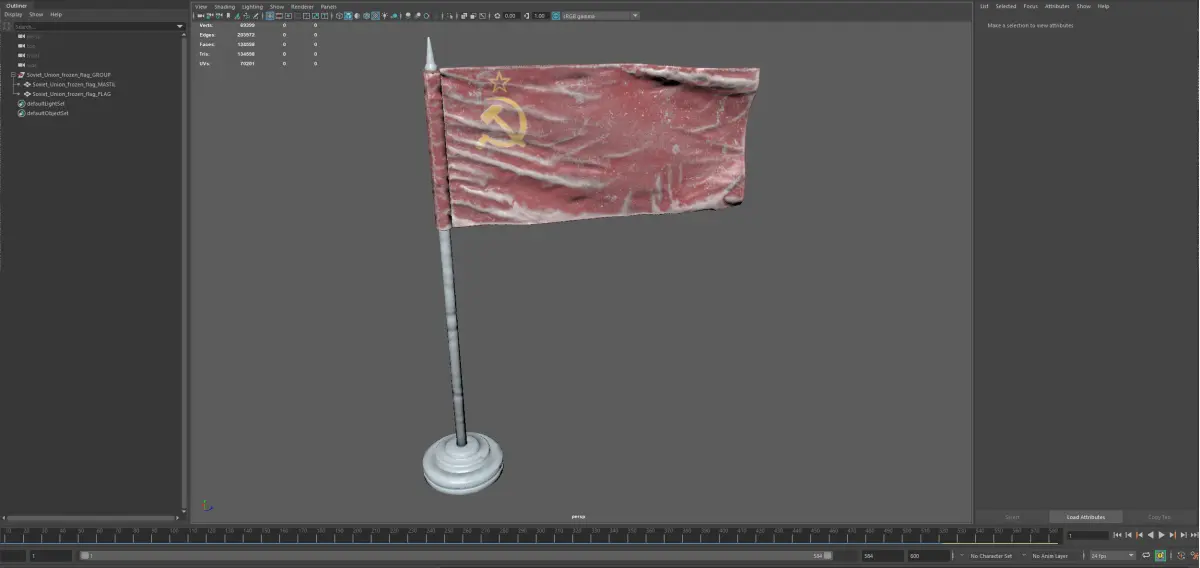Click the gamma value field showing 1.00
The image size is (1200, 568).
(x=540, y=16)
